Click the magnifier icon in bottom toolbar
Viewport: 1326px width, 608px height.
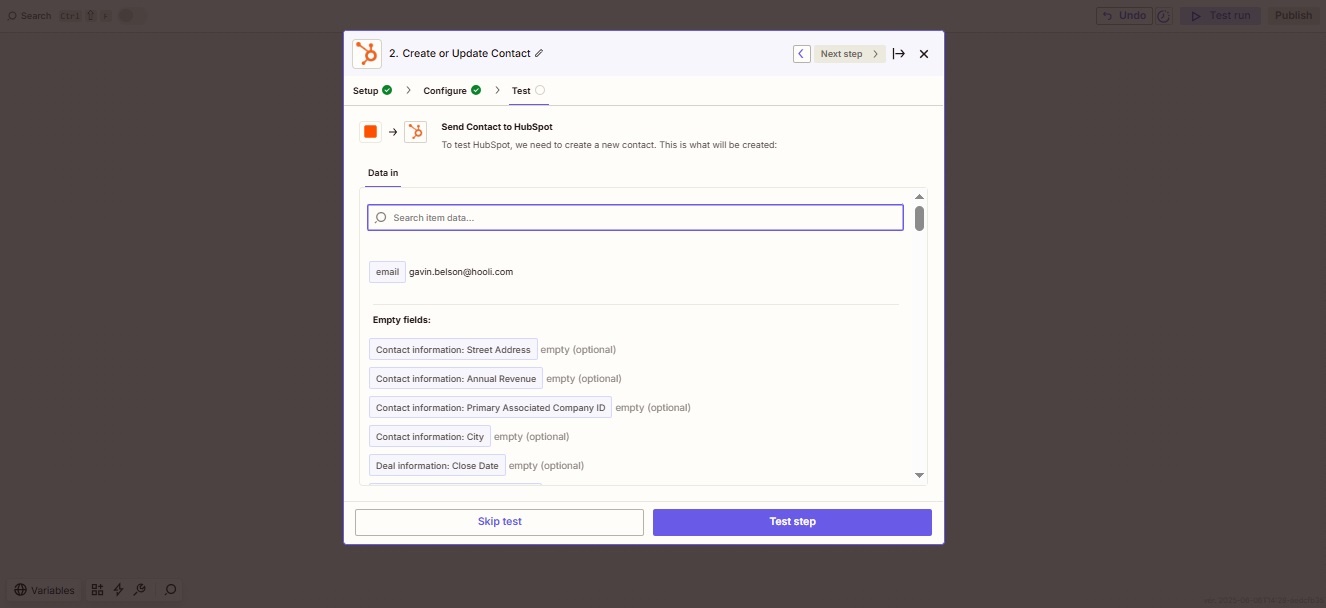(171, 590)
